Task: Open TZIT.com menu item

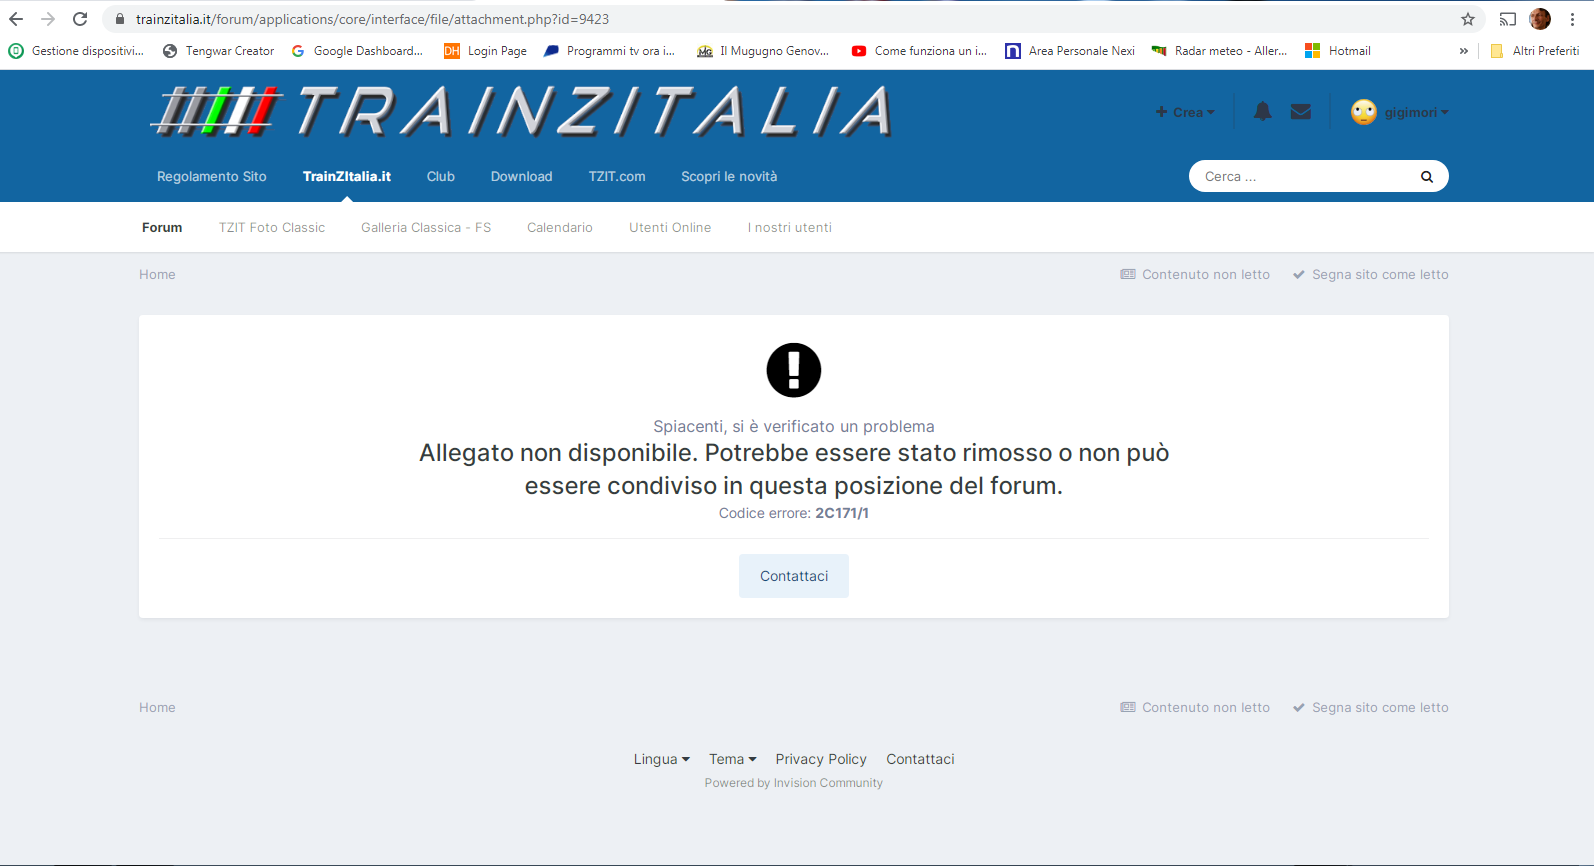Action: (x=617, y=176)
